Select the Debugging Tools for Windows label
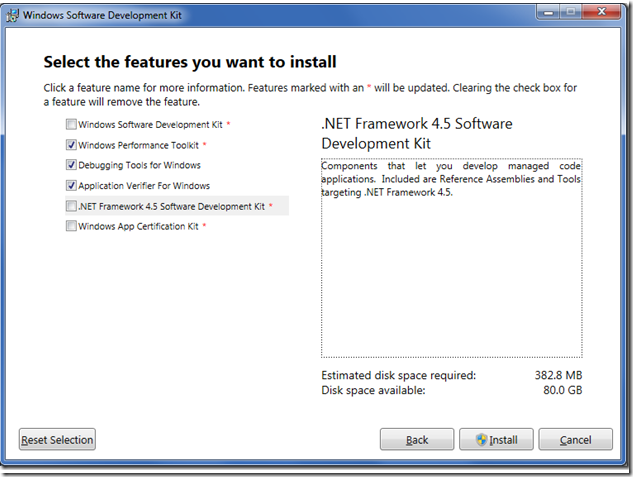 [139, 165]
